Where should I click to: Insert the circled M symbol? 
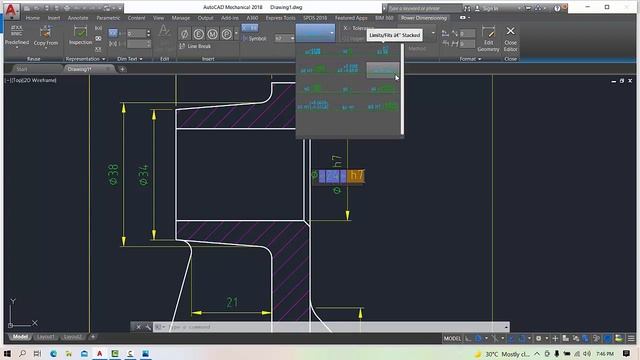coord(212,34)
